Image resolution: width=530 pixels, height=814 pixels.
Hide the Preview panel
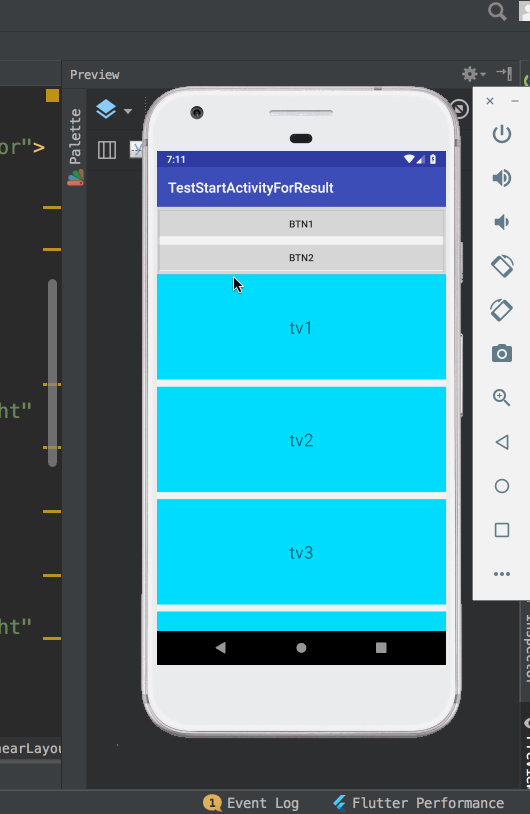505,74
